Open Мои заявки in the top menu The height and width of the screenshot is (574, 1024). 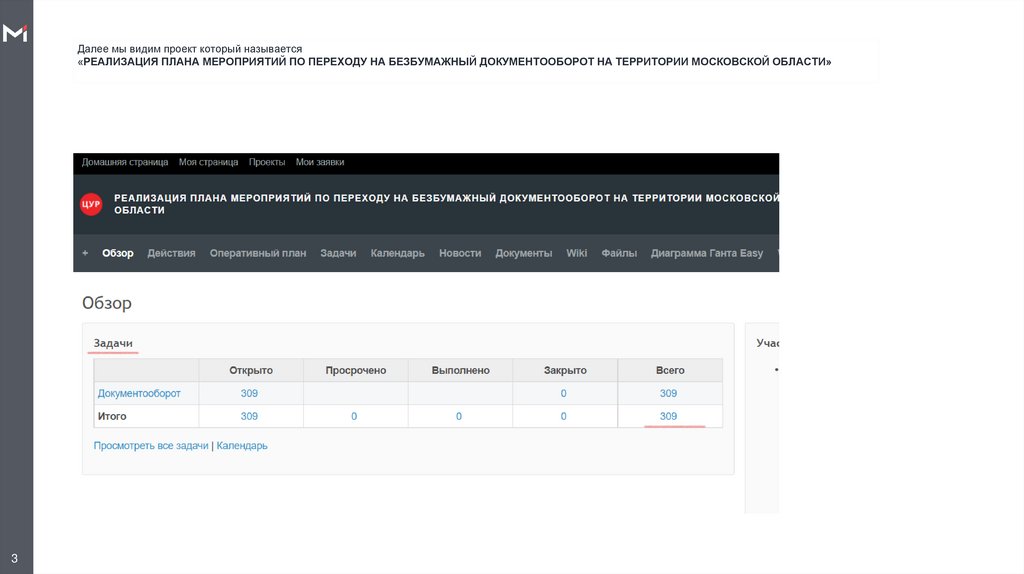(320, 162)
